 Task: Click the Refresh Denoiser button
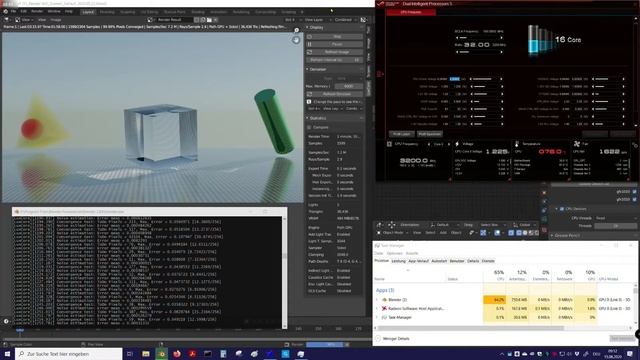pos(337,94)
